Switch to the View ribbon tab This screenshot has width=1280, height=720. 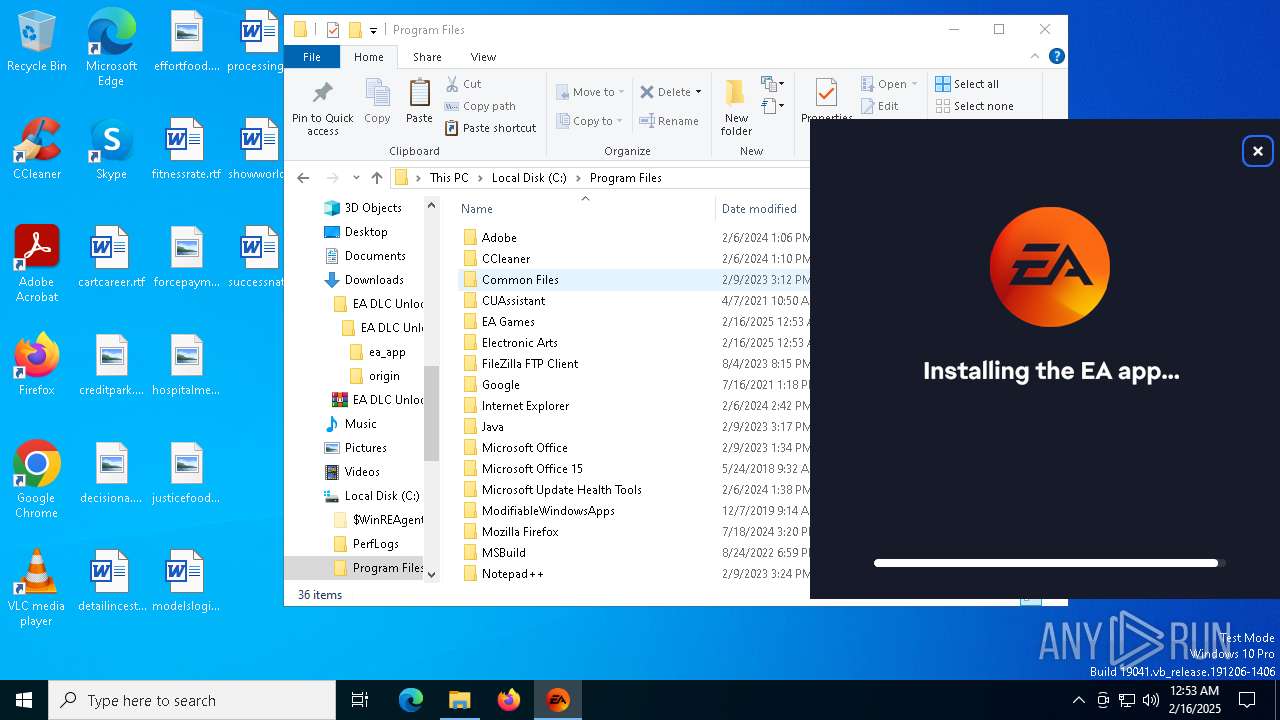[483, 57]
